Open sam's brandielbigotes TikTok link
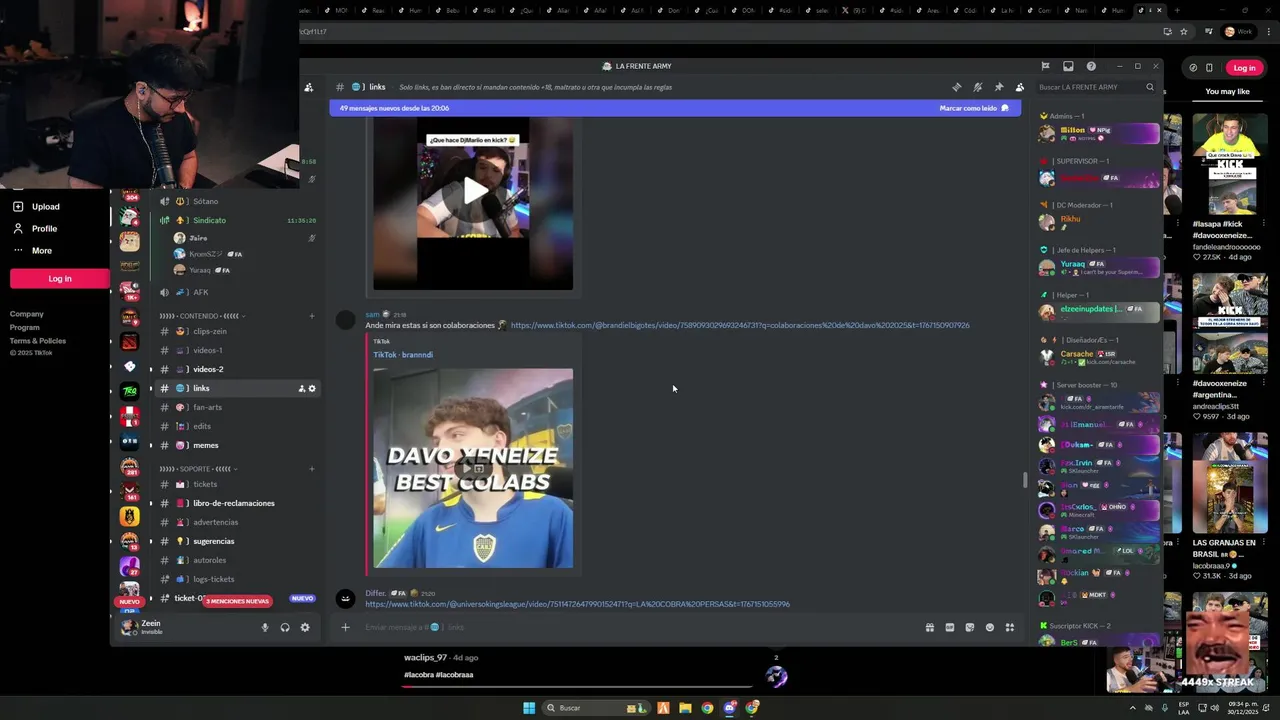 [x=740, y=325]
